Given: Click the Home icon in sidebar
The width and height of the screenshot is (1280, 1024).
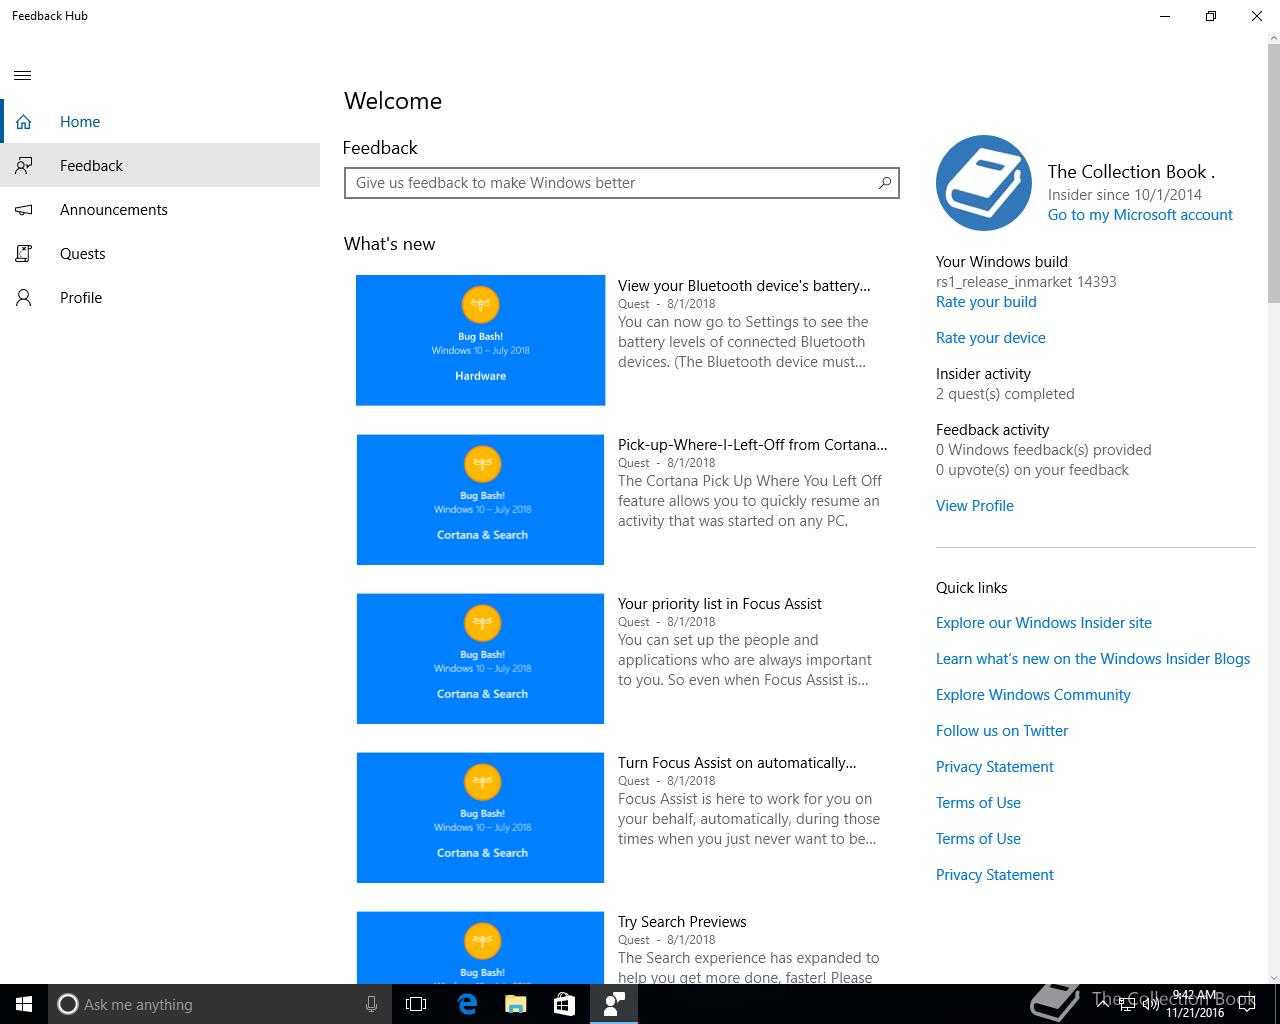Looking at the screenshot, I should click(24, 122).
